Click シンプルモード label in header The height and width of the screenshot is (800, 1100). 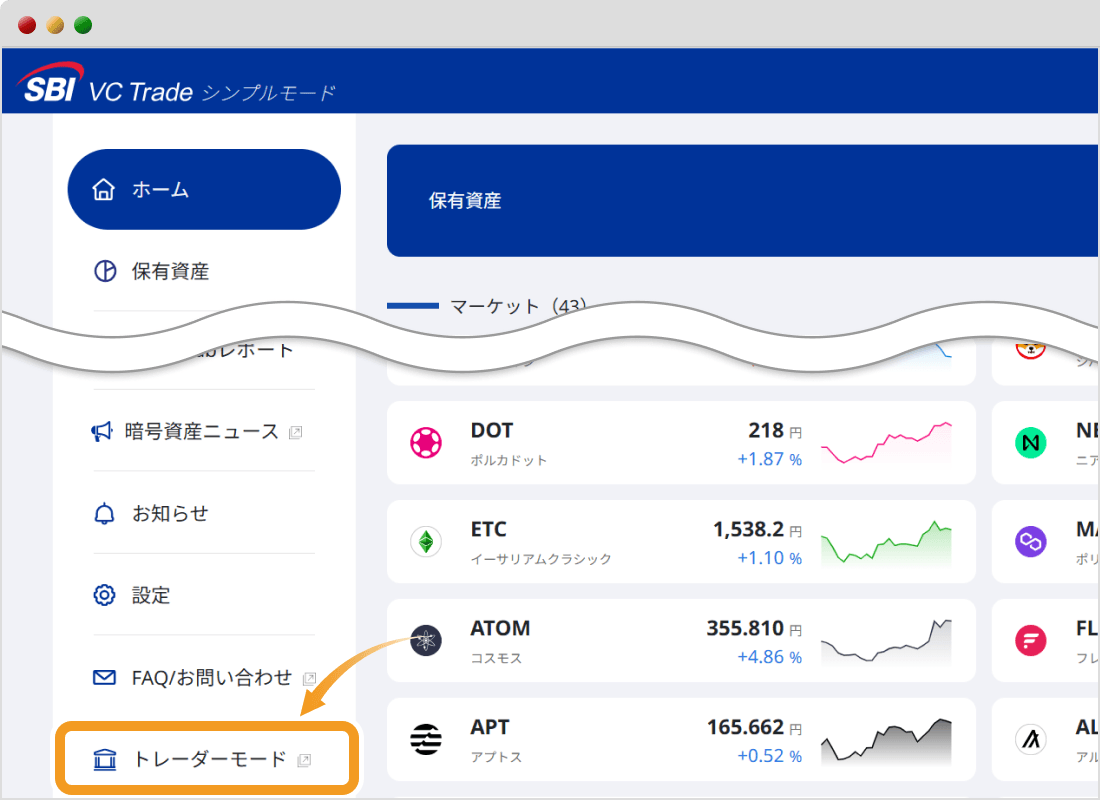pos(269,93)
